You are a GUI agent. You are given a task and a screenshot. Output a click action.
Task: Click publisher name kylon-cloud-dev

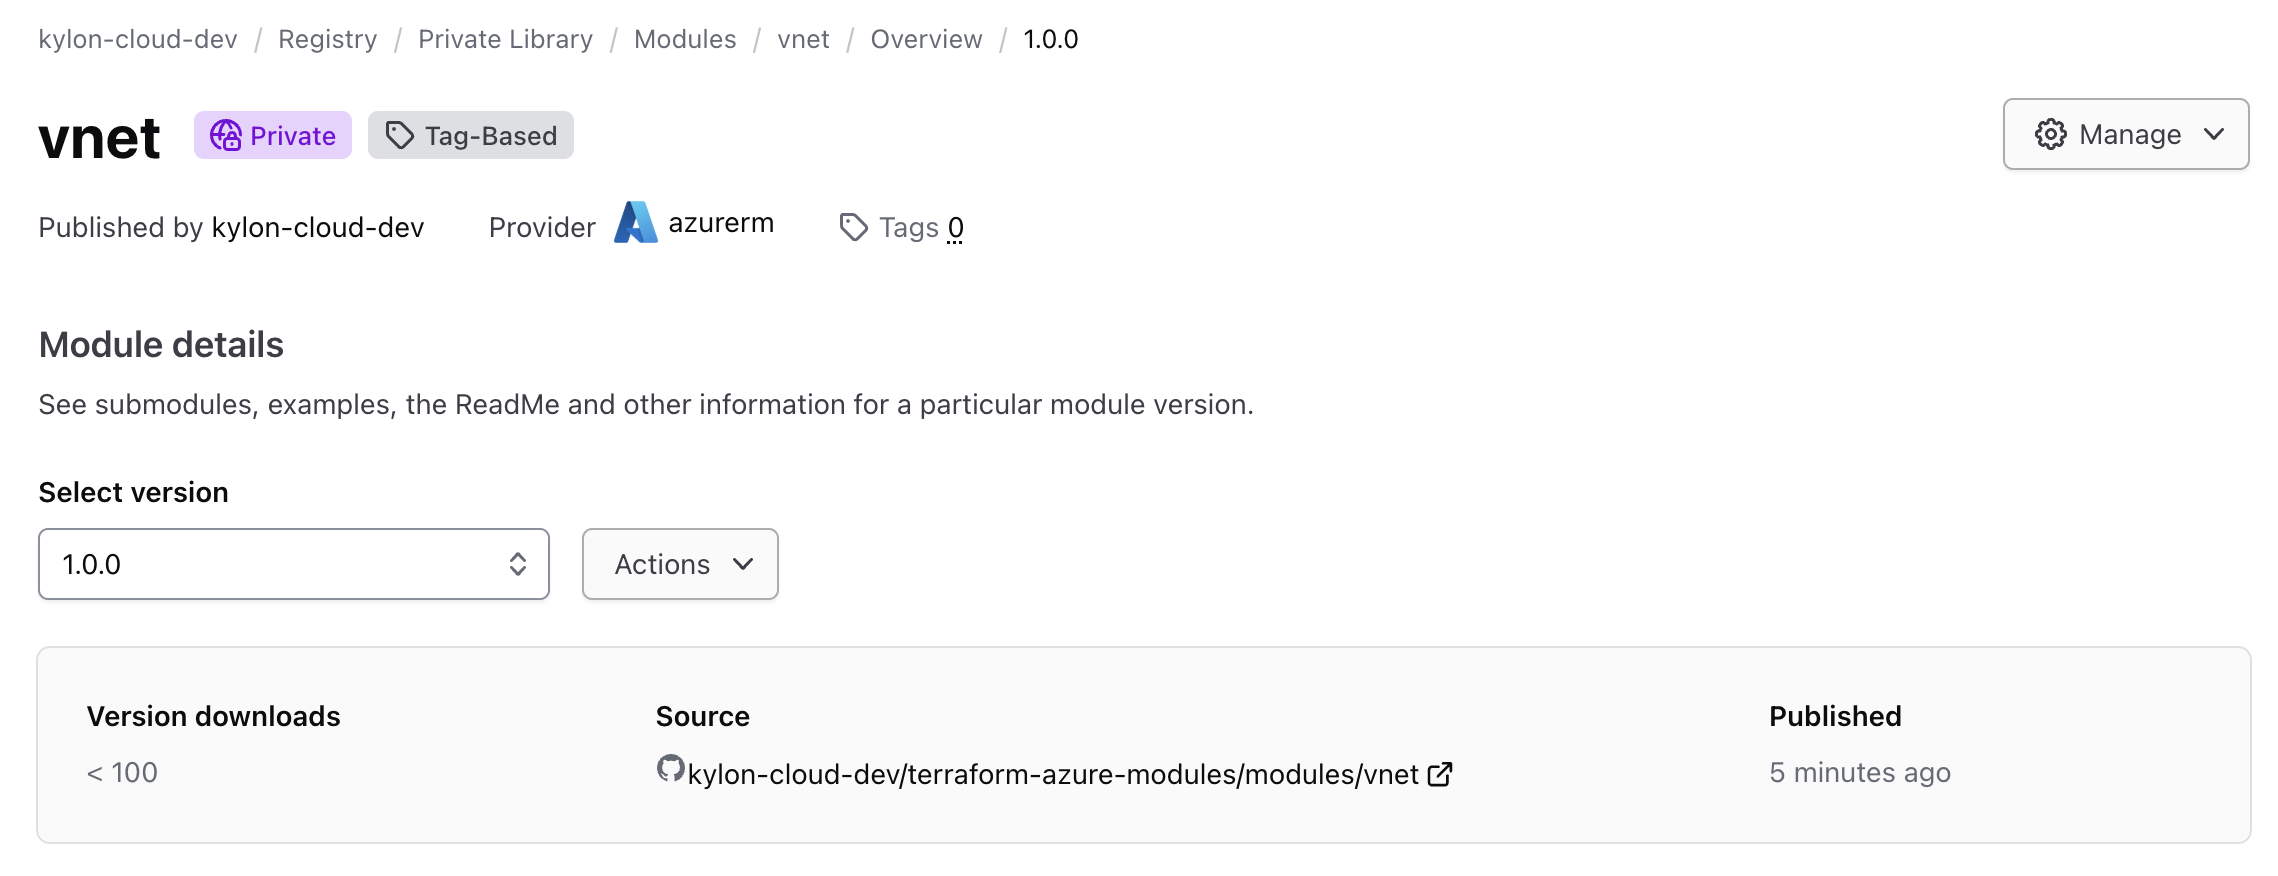[x=318, y=227]
